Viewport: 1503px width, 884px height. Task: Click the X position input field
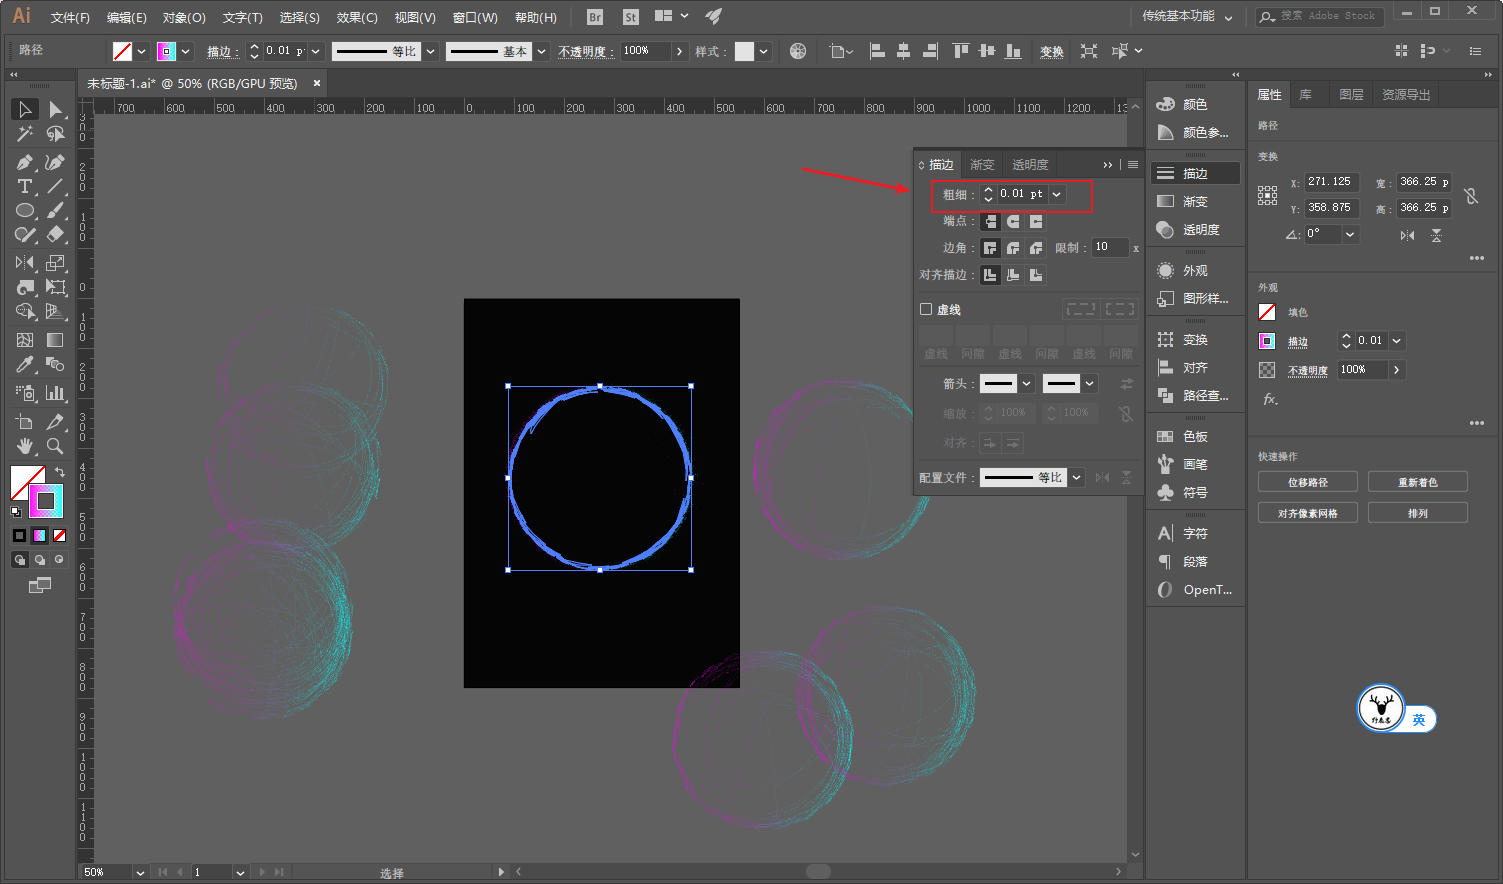pos(1331,182)
